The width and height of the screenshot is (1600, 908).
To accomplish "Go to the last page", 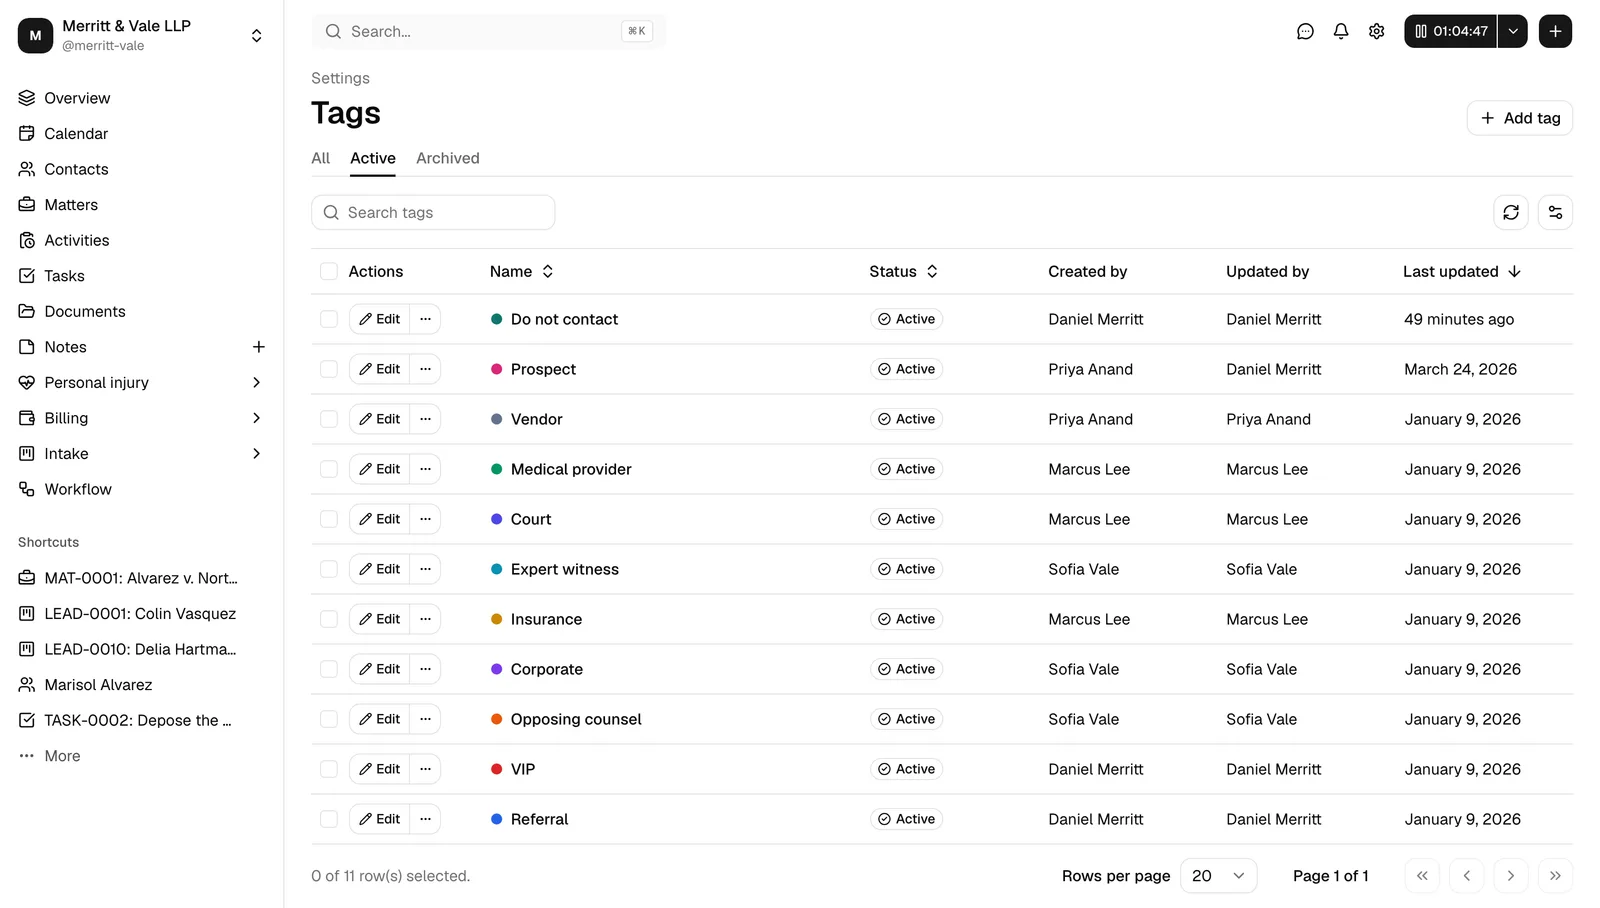I will (1555, 876).
